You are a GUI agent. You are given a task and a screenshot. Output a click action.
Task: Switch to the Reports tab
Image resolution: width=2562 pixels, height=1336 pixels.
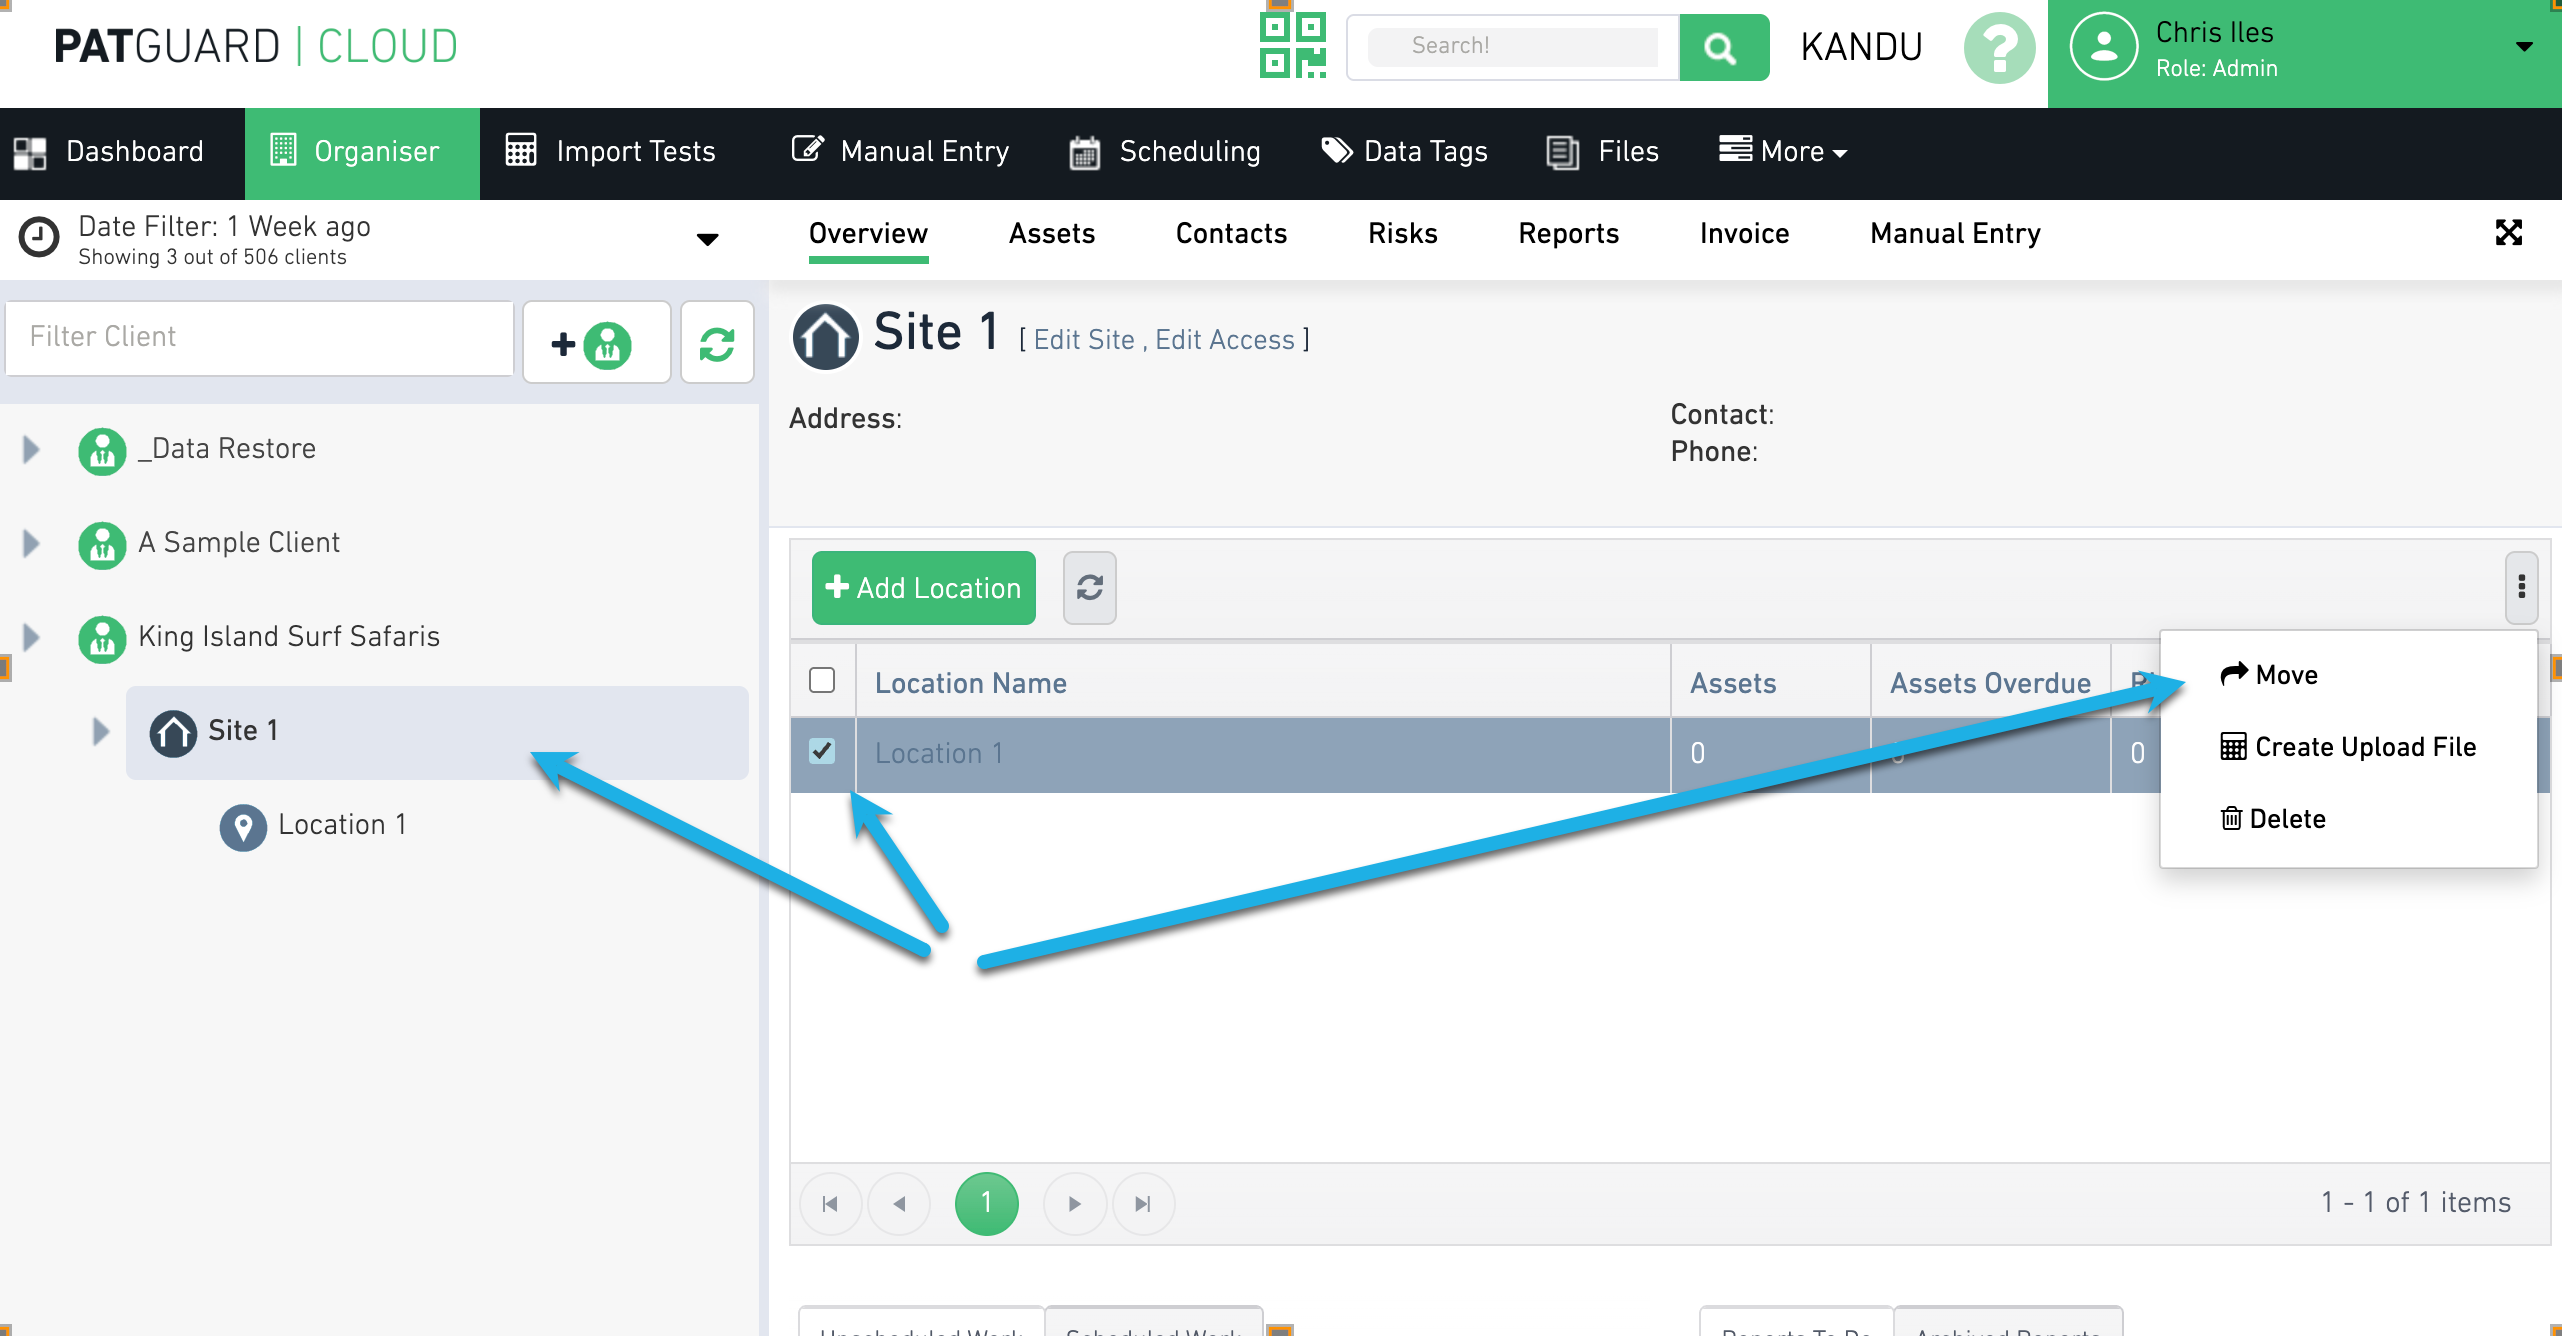(1568, 234)
